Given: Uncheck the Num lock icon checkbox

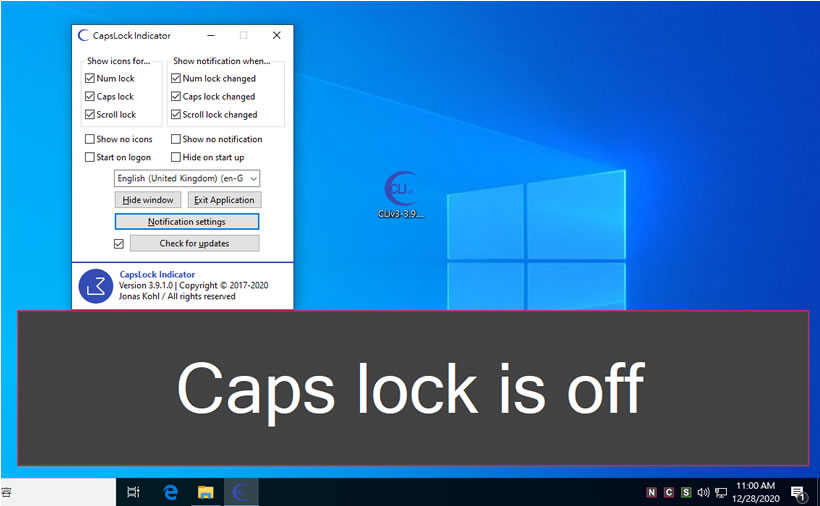Looking at the screenshot, I should [90, 79].
